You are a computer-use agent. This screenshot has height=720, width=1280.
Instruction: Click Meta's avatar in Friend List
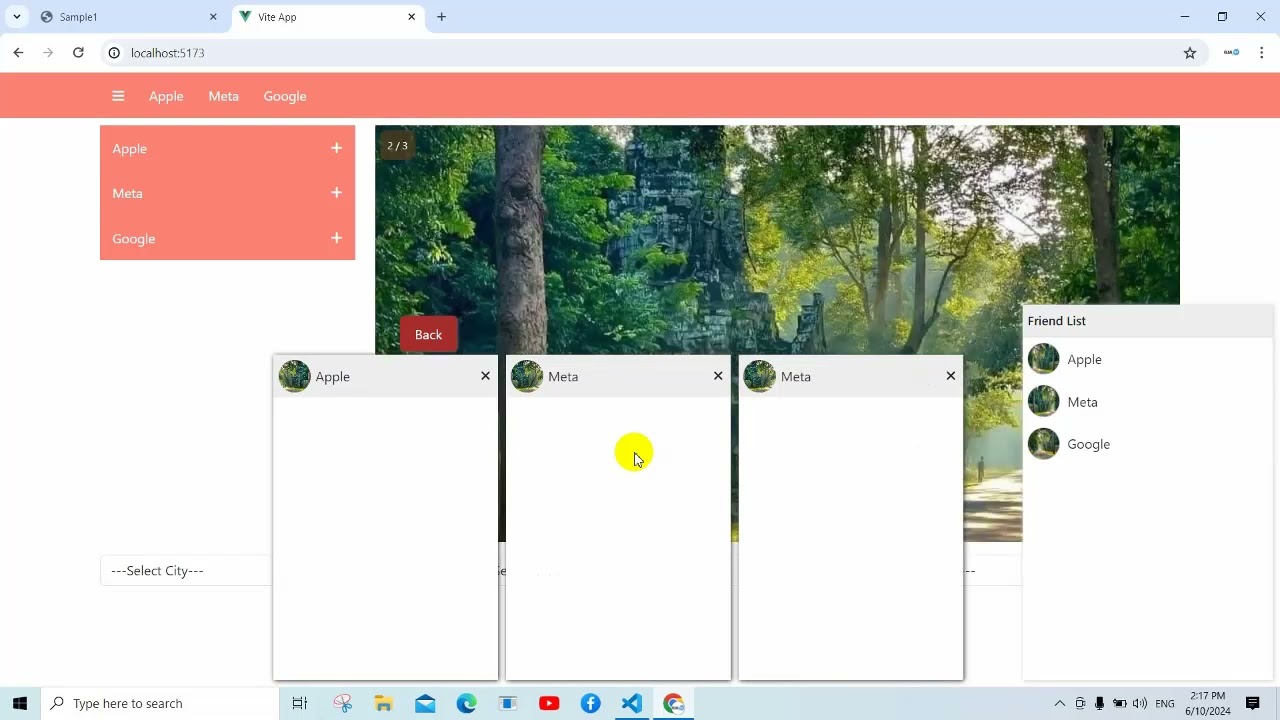[x=1043, y=402]
